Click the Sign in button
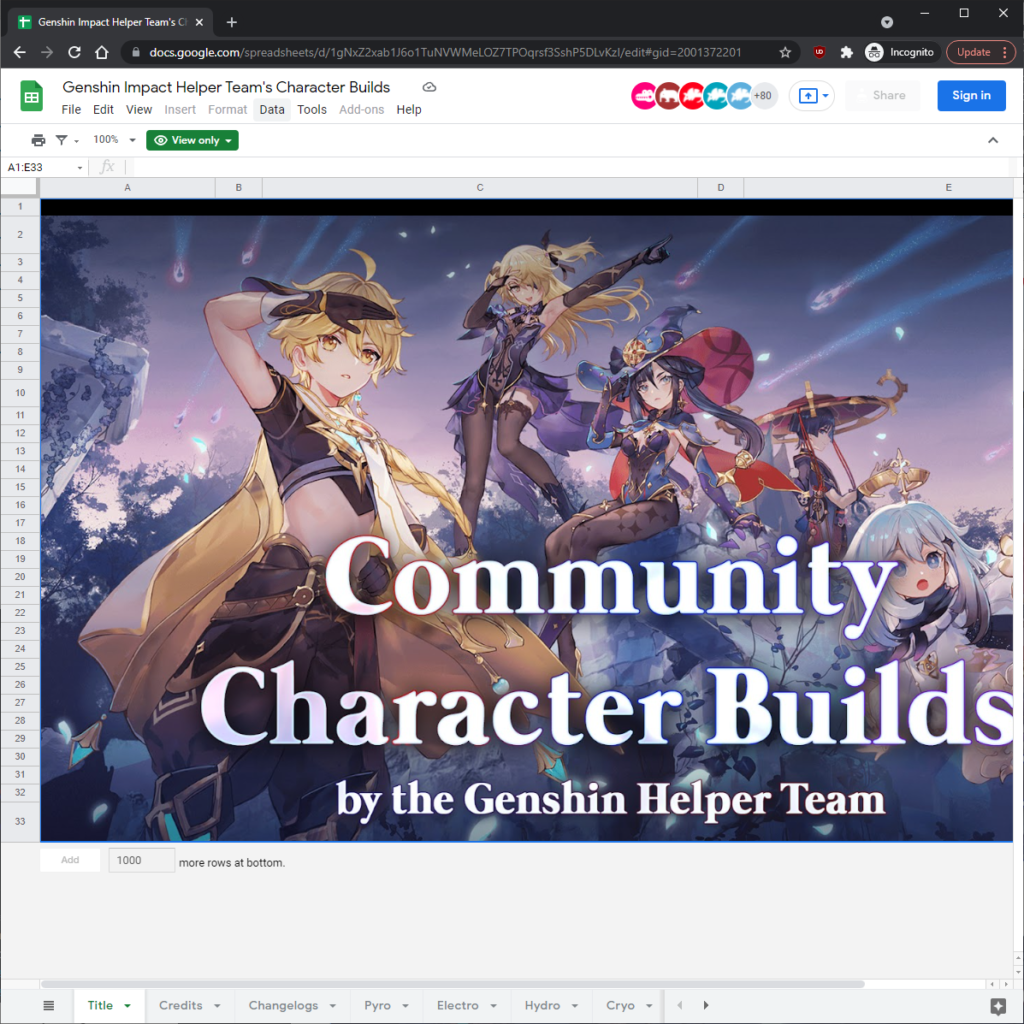 tap(971, 95)
